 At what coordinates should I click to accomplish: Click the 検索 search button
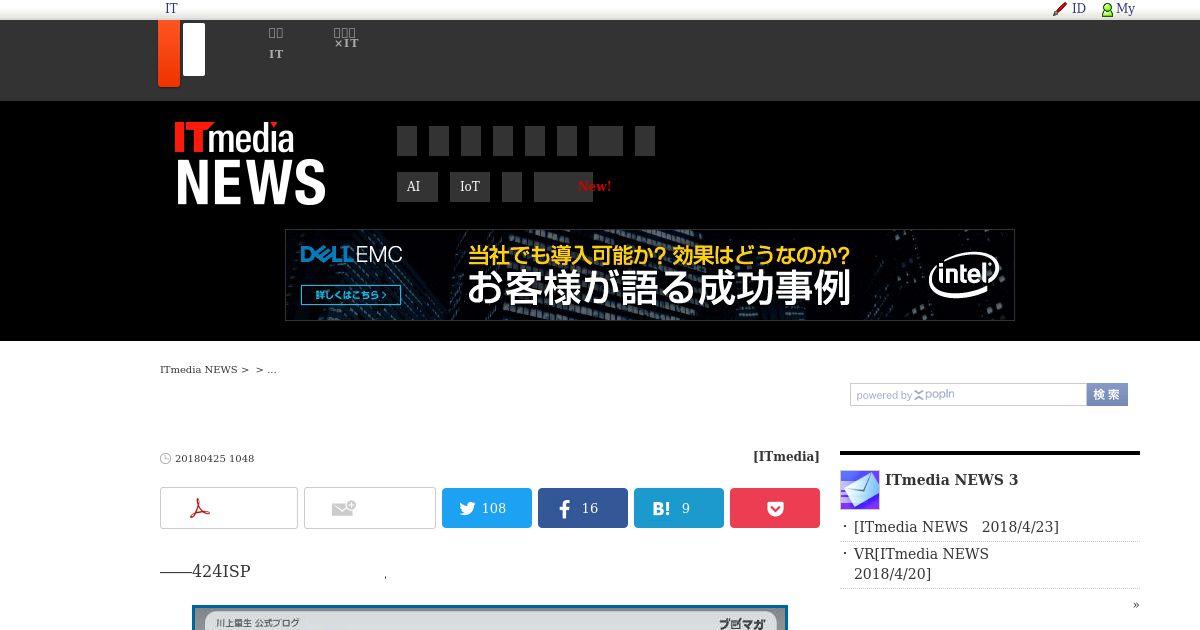click(1107, 395)
